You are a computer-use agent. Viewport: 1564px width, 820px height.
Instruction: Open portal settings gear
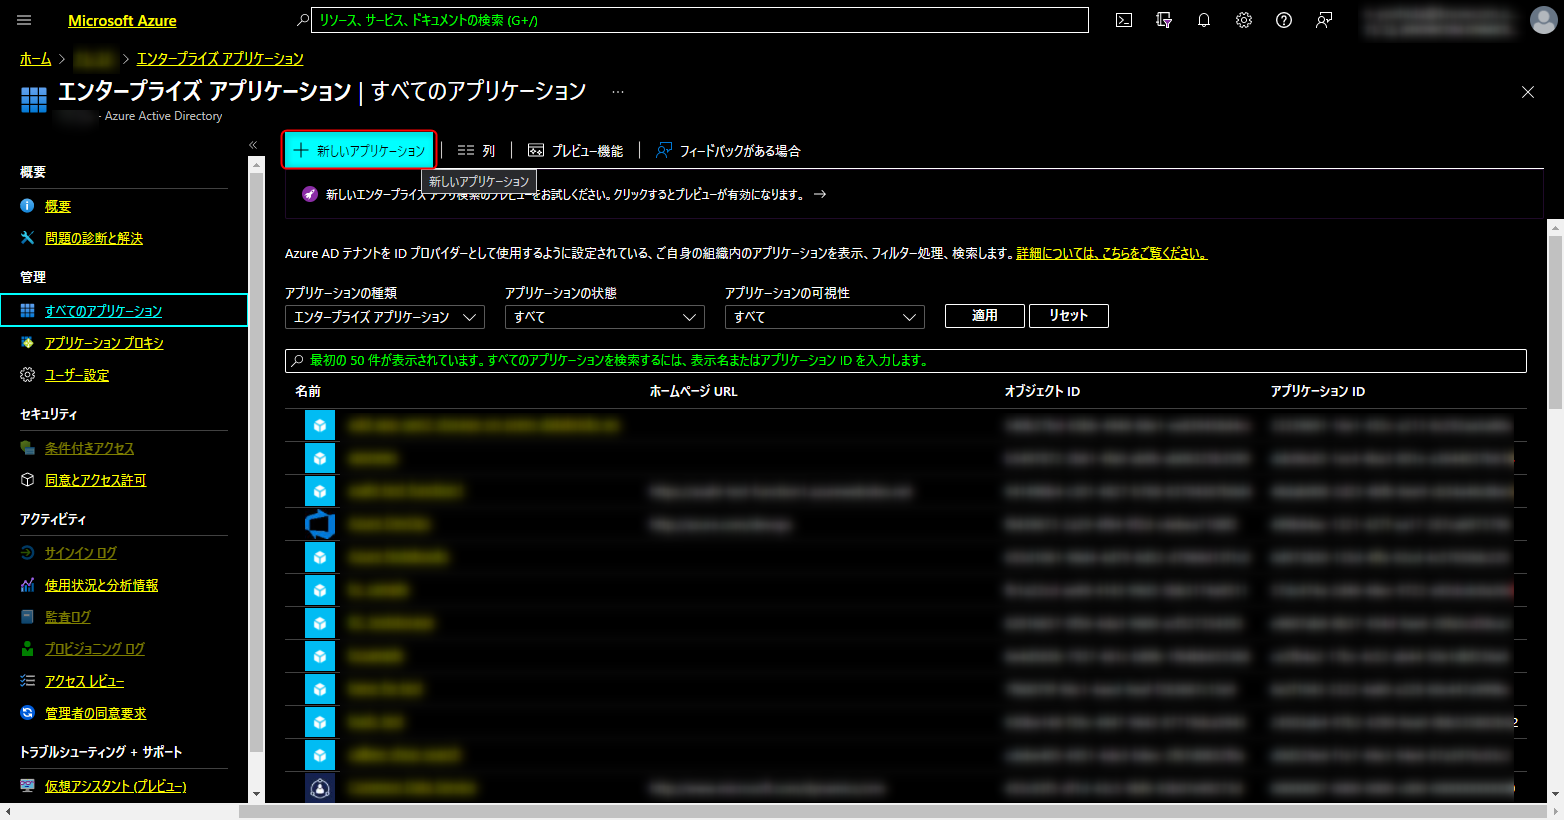[1244, 20]
